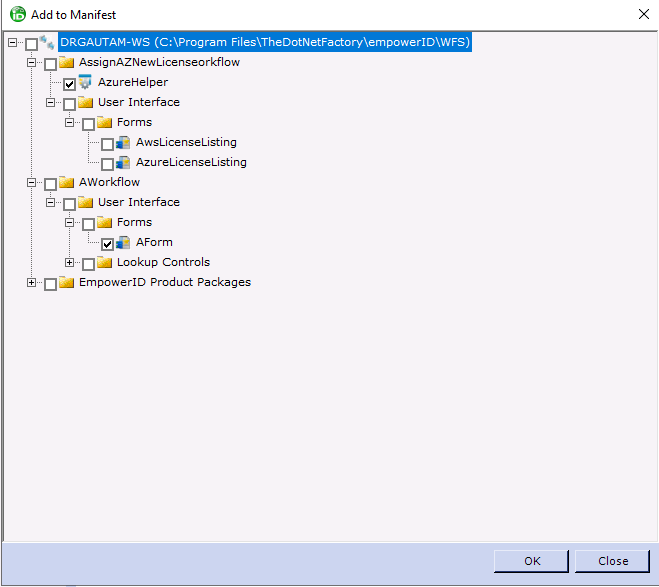
Task: Collapse the AWorkflow tree node
Action: (32, 183)
